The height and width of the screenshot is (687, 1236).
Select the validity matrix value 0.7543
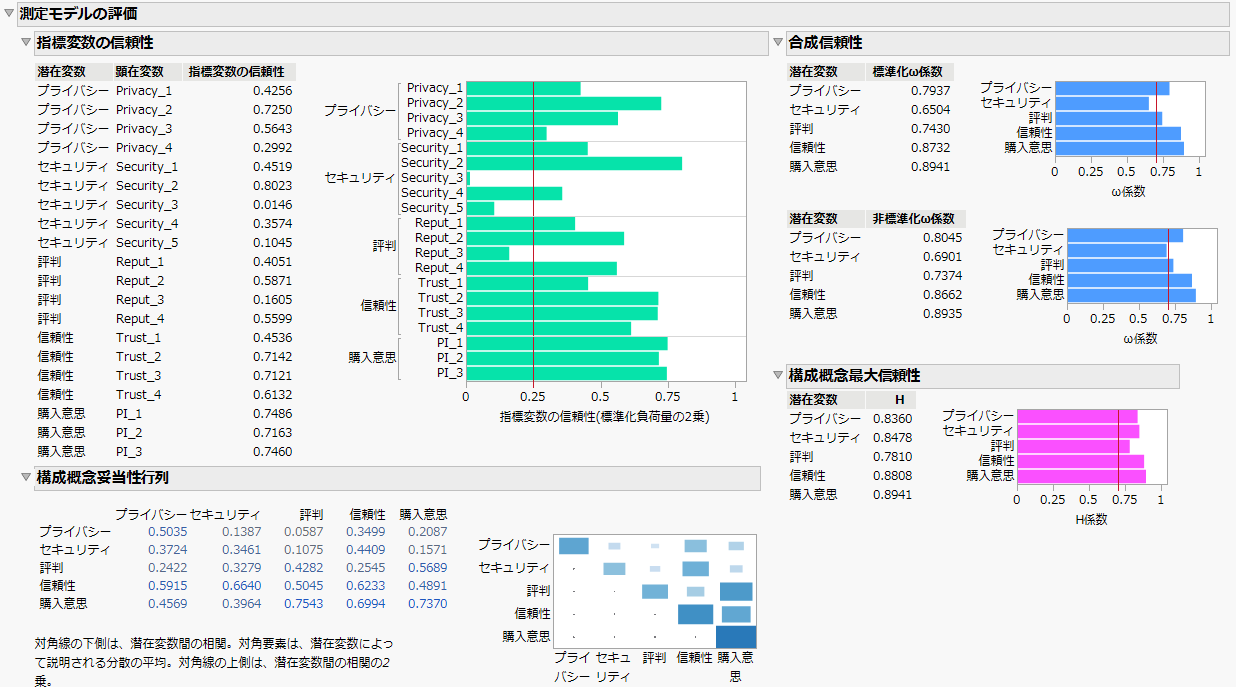point(304,604)
